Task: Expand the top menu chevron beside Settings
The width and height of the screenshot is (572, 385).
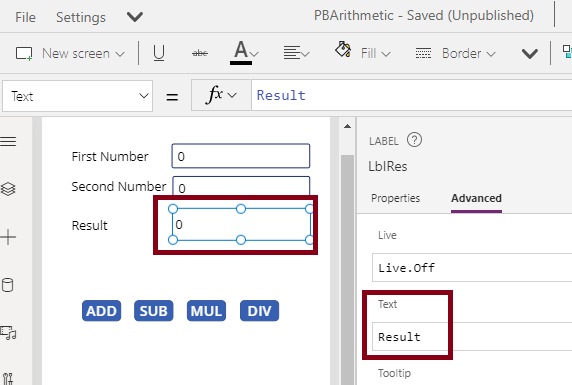Action: pyautogui.click(x=135, y=17)
